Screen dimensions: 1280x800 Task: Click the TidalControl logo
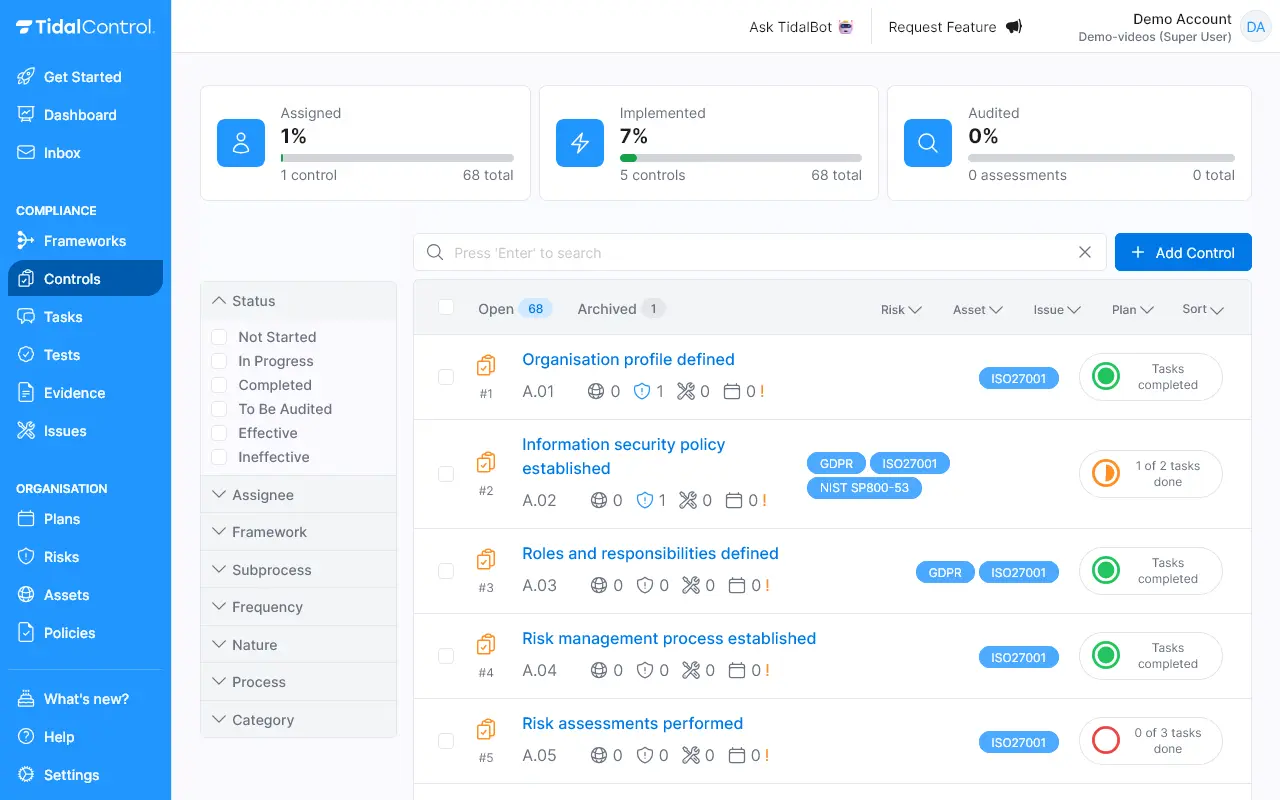(85, 27)
